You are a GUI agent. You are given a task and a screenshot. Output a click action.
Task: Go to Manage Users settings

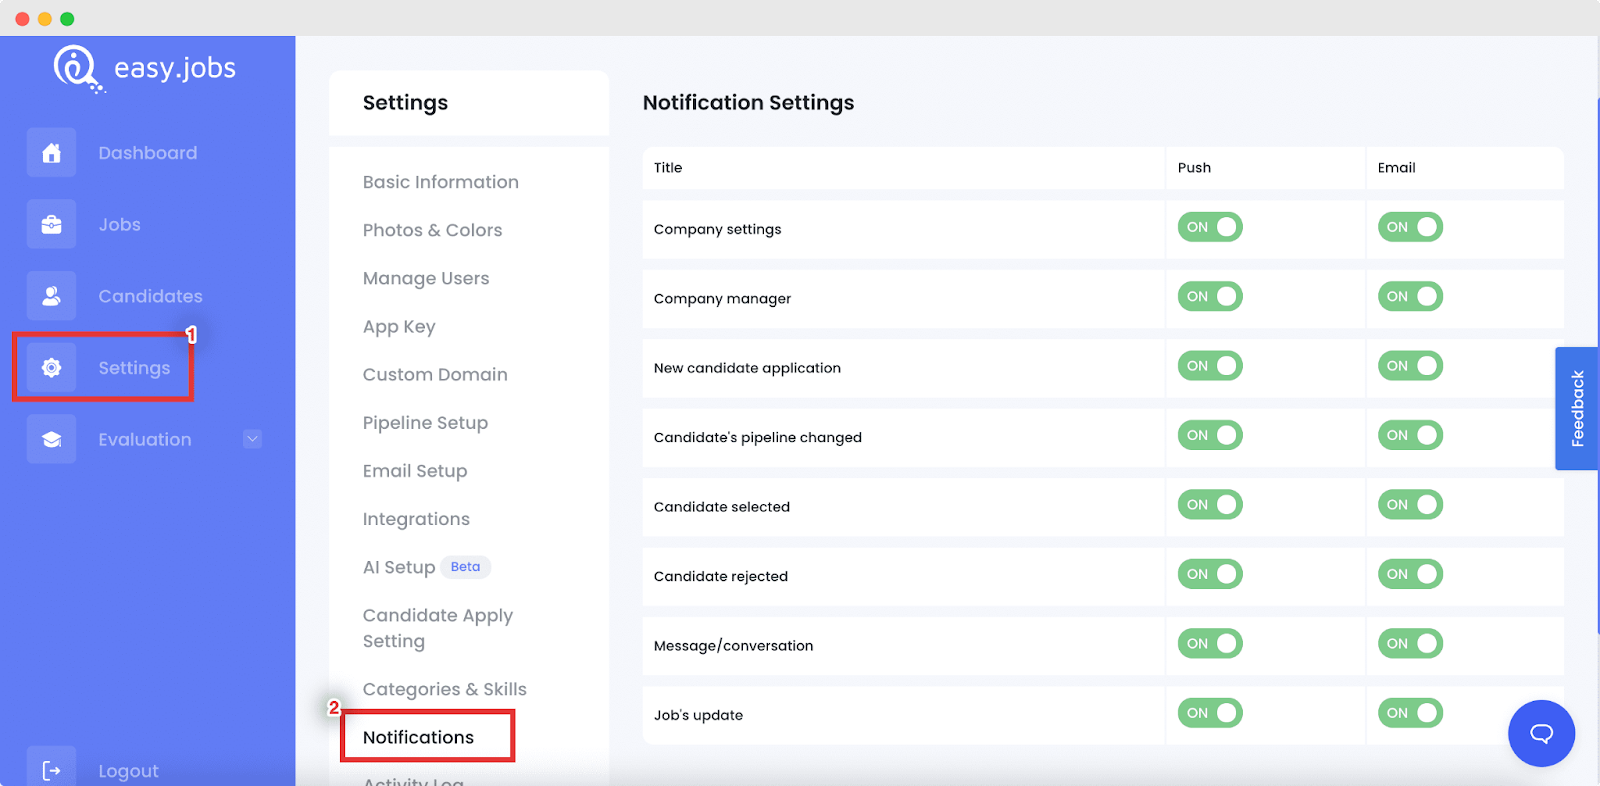tap(426, 278)
